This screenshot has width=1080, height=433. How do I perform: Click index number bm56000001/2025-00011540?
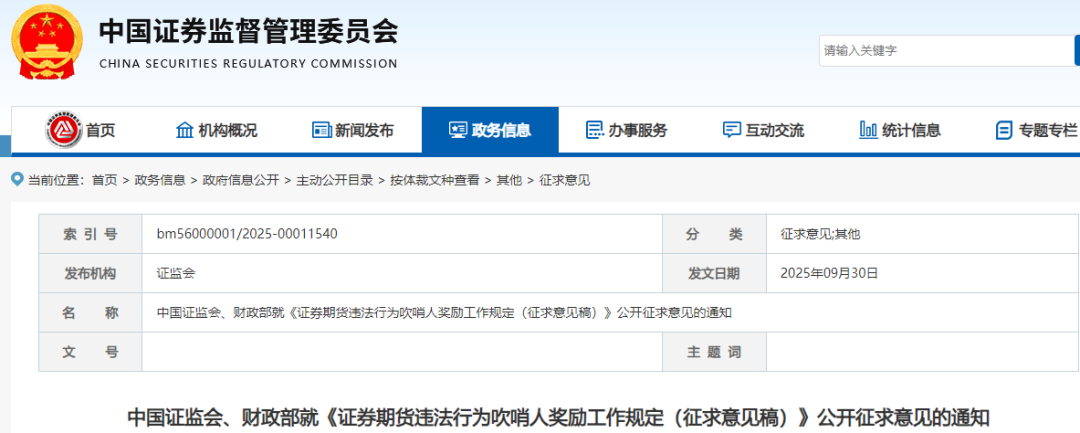point(247,234)
